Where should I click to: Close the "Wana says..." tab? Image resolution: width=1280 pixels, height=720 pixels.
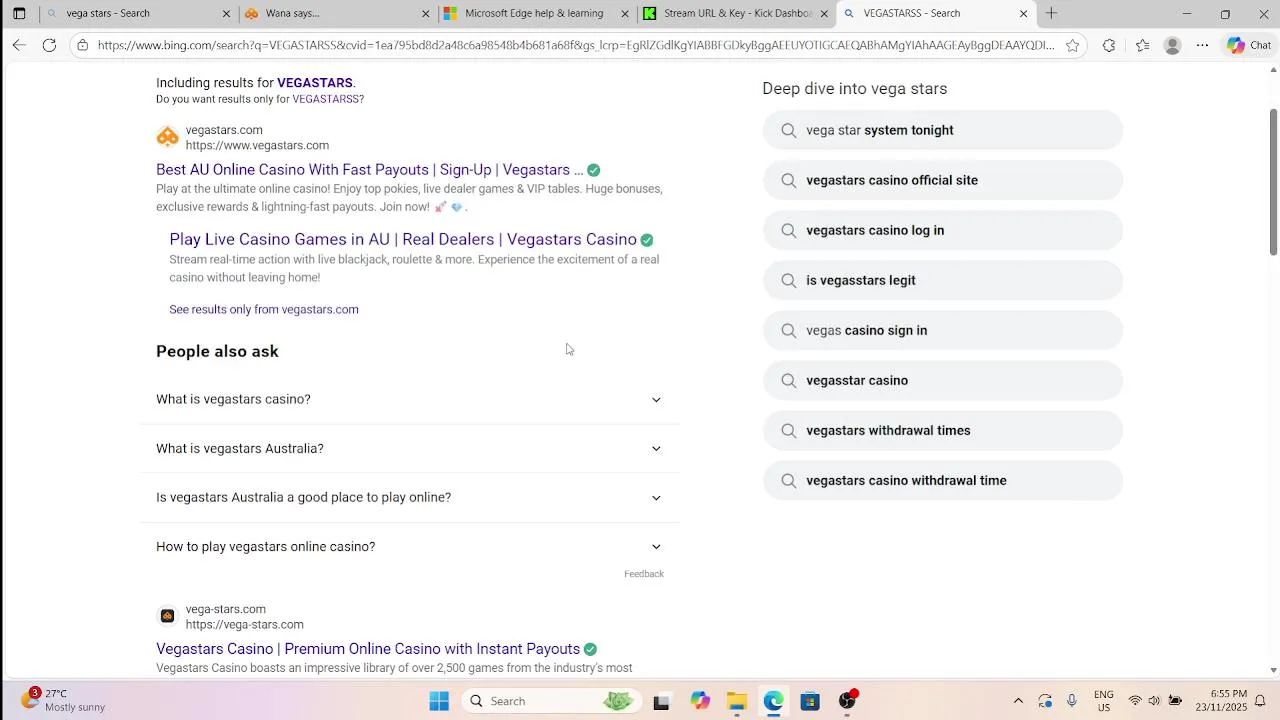click(x=426, y=13)
